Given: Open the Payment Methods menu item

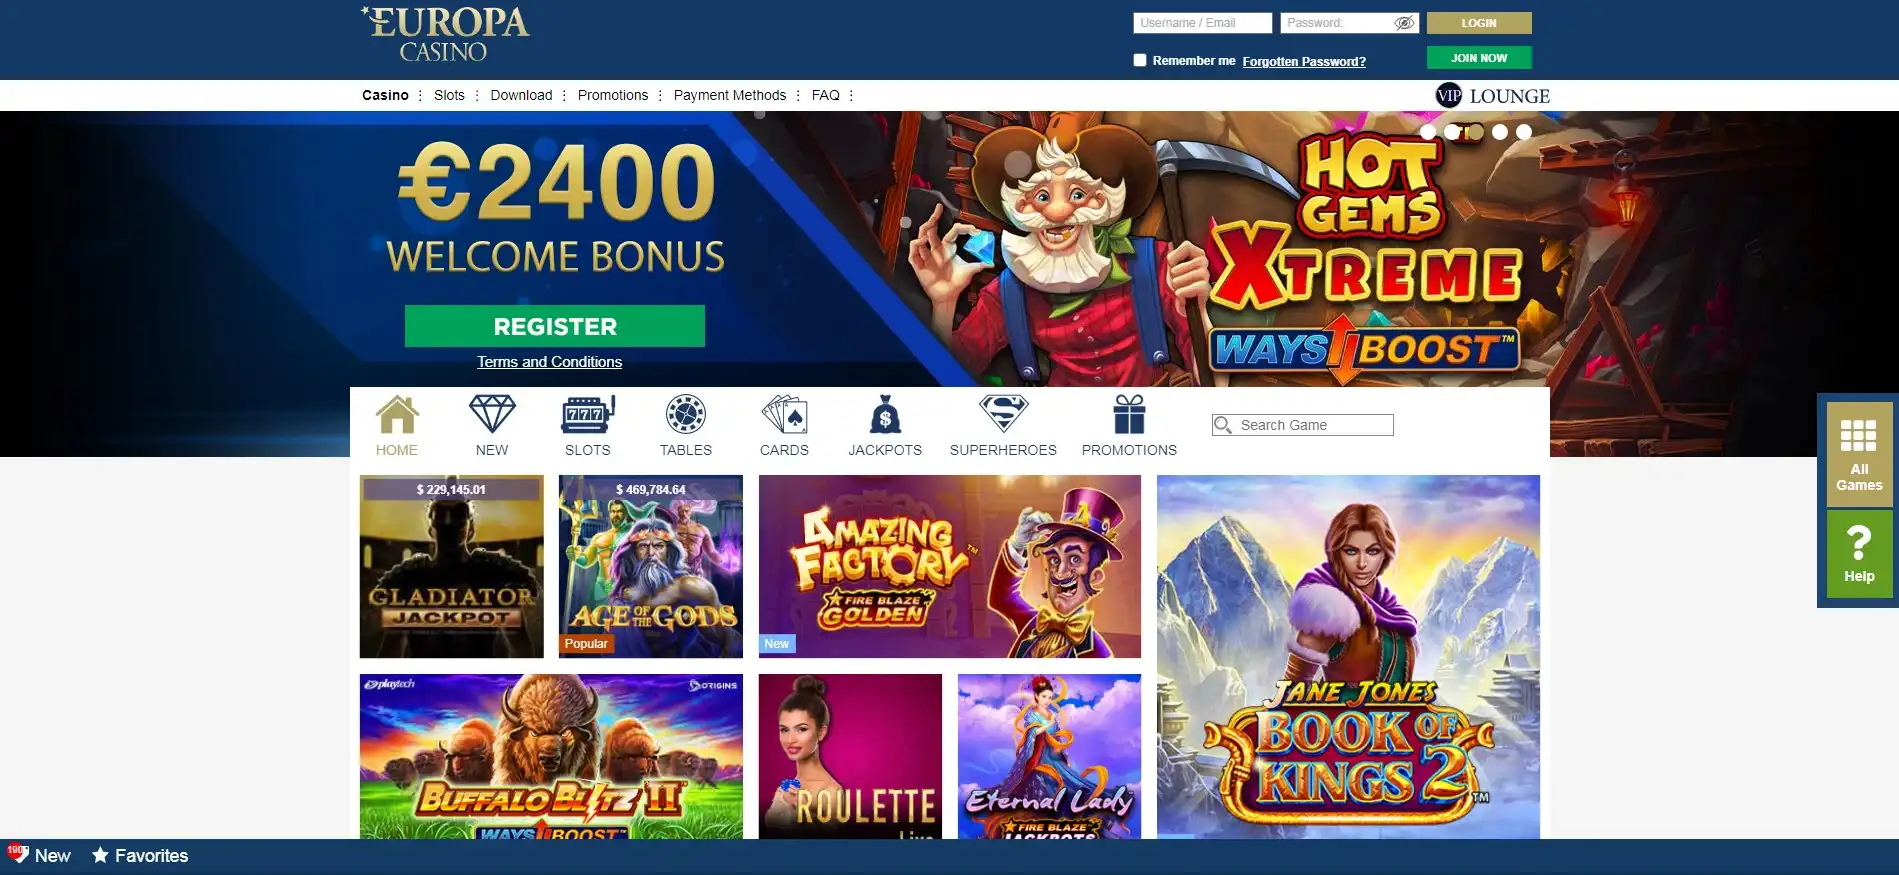Looking at the screenshot, I should point(730,95).
